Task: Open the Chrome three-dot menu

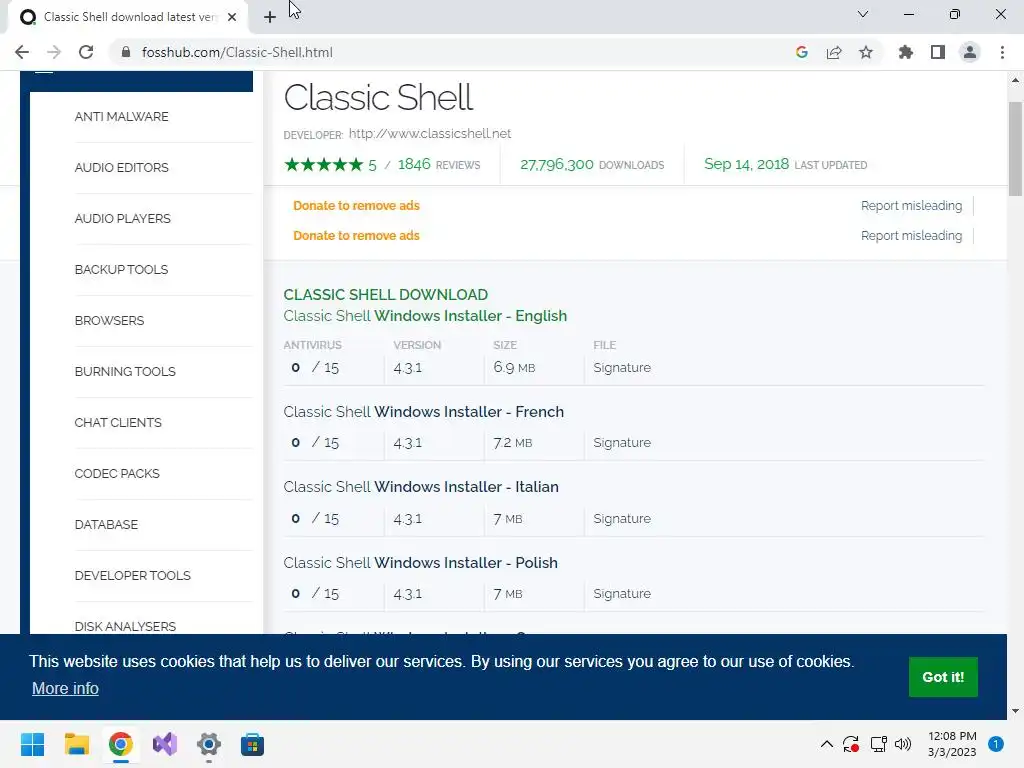Action: (x=1002, y=52)
